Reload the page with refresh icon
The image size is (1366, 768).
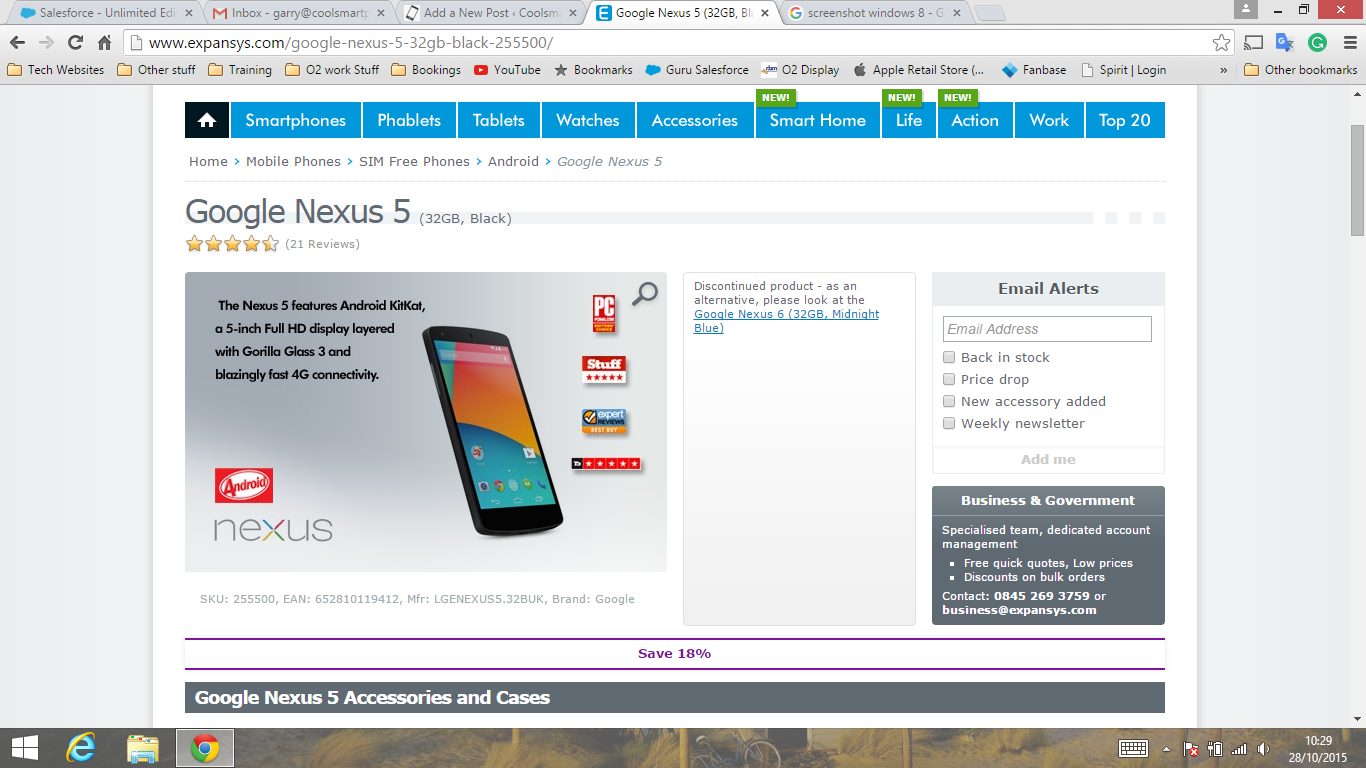coord(75,43)
